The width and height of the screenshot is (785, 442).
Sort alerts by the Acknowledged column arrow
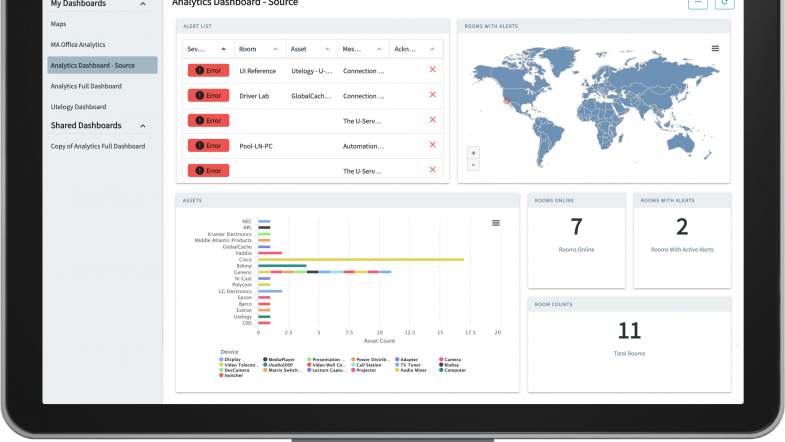[x=432, y=49]
